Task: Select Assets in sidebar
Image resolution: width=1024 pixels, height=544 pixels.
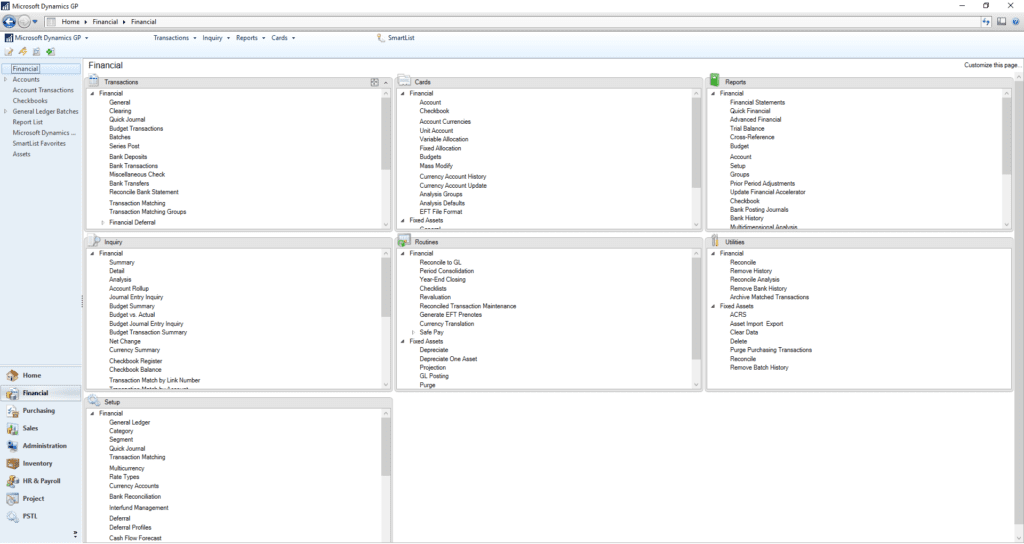Action: pyautogui.click(x=22, y=154)
